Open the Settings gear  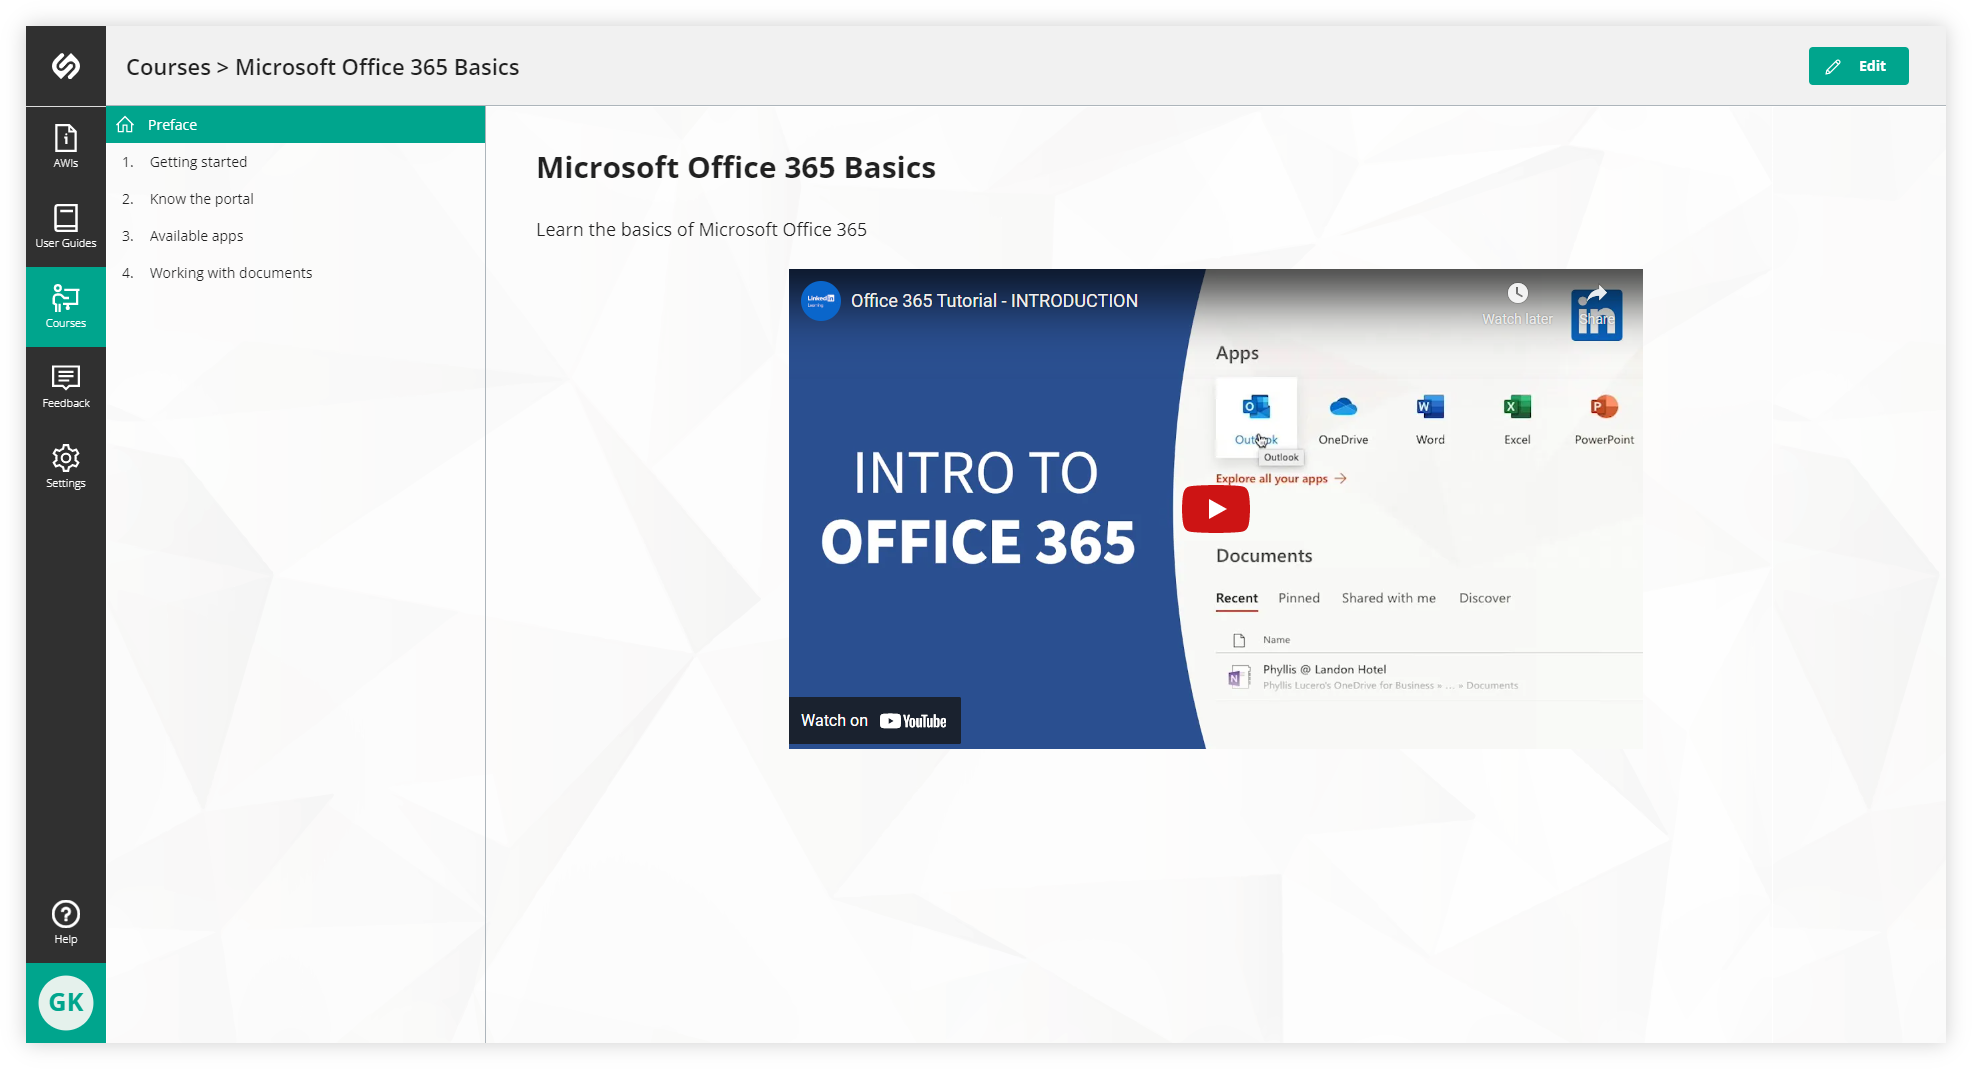66,466
